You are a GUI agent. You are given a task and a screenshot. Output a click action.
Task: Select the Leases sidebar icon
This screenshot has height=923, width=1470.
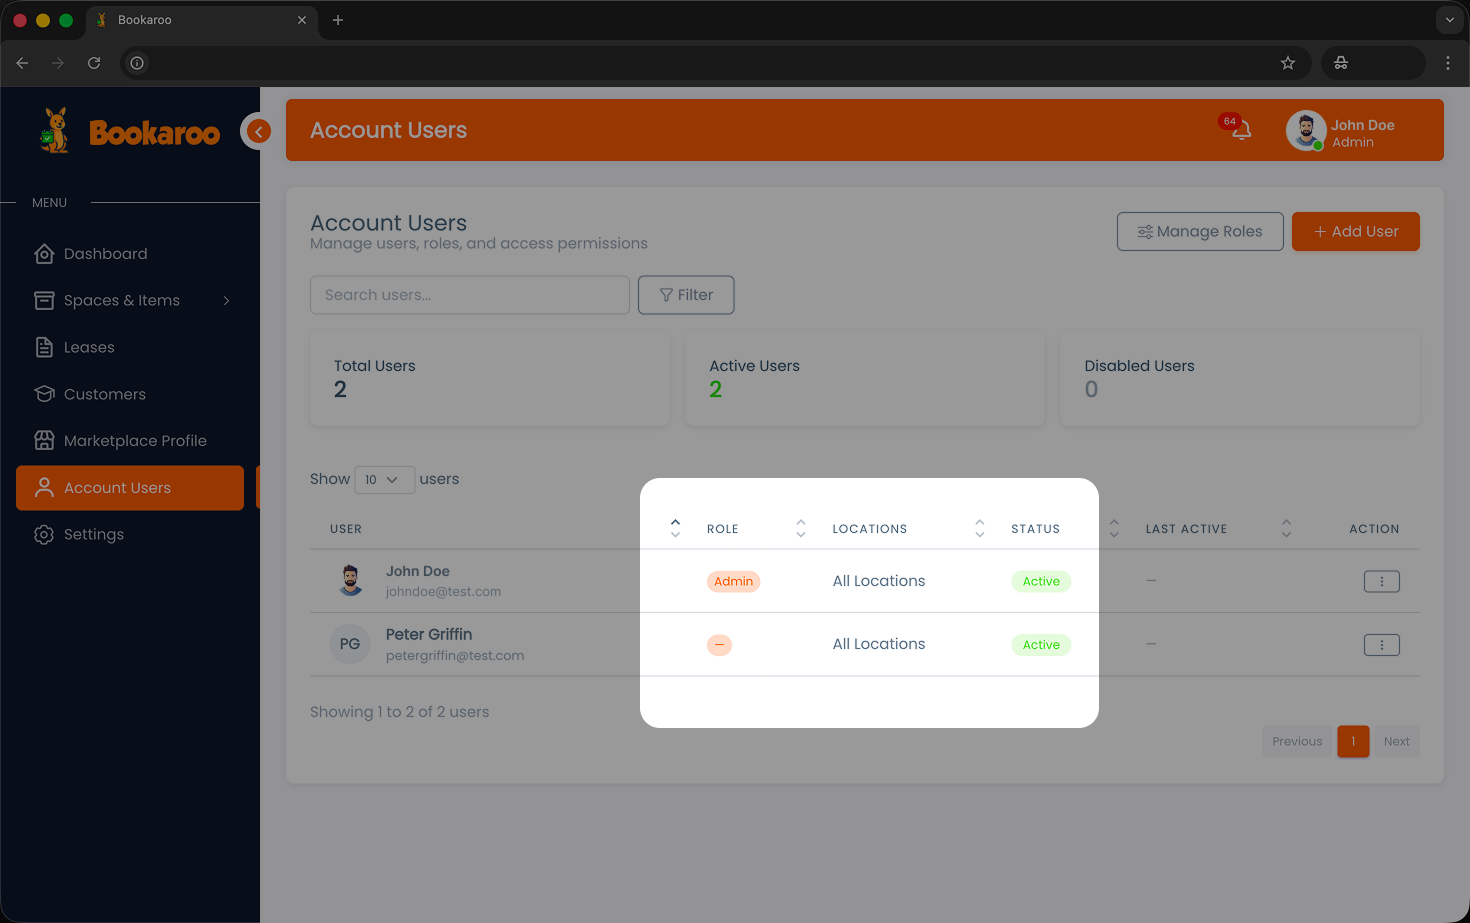44,347
